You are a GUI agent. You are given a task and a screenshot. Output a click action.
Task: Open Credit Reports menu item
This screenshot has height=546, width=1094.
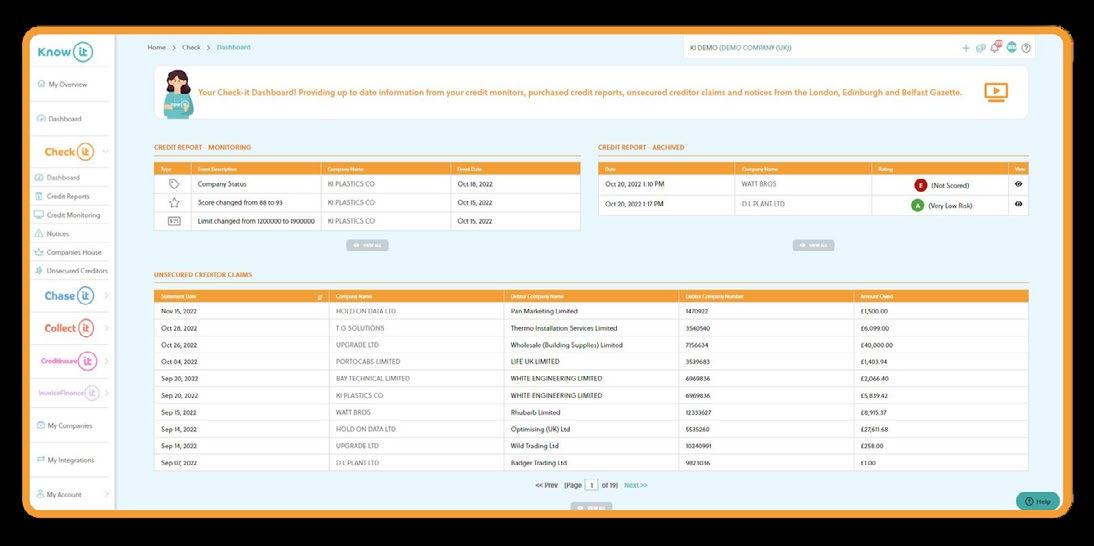68,197
